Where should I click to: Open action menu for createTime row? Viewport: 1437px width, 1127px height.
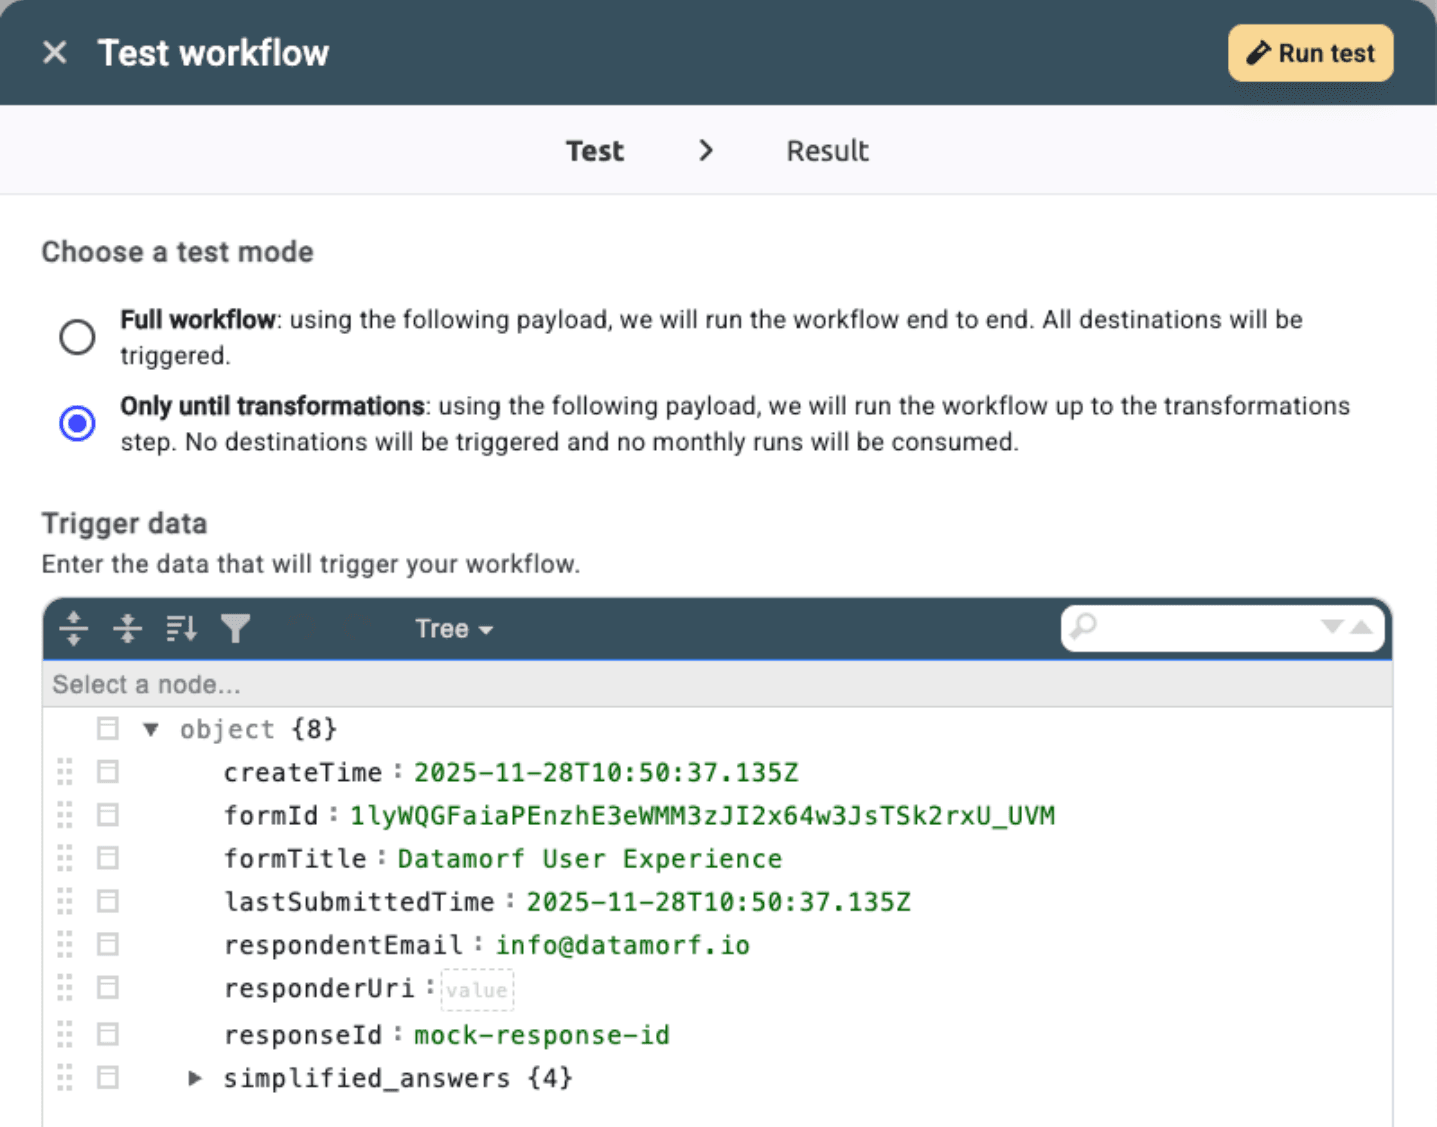(107, 772)
